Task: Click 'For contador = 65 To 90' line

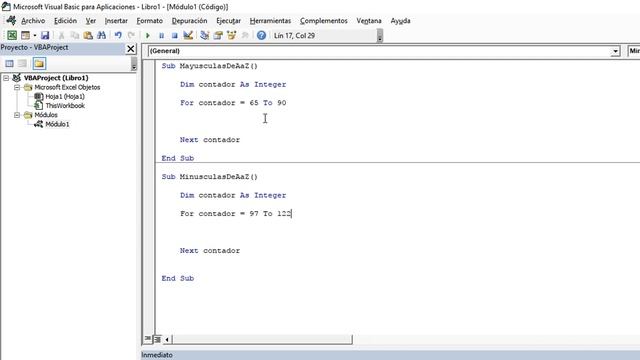Action: (x=233, y=103)
